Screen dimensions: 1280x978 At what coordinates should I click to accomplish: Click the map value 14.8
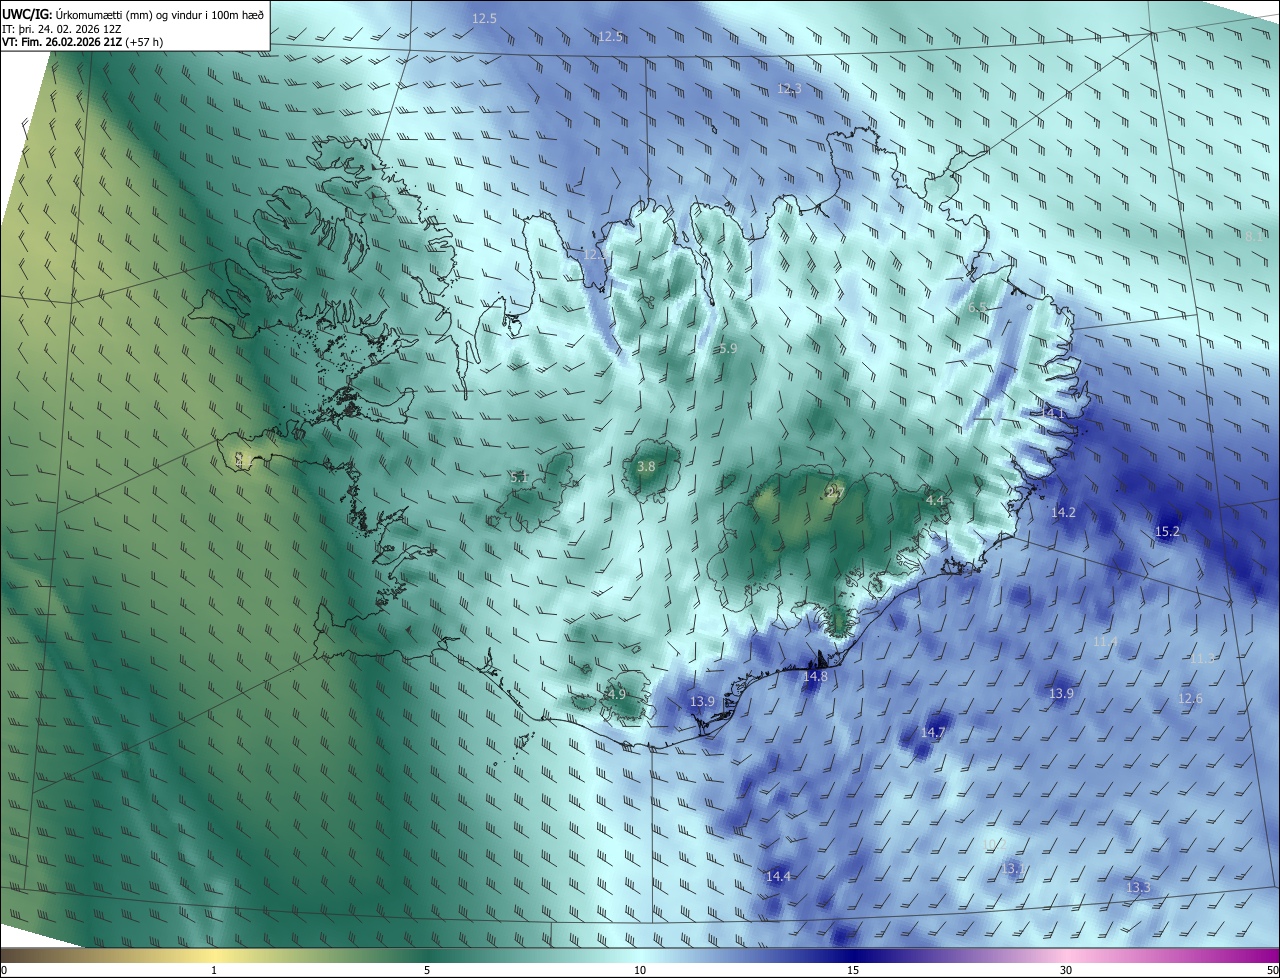815,677
